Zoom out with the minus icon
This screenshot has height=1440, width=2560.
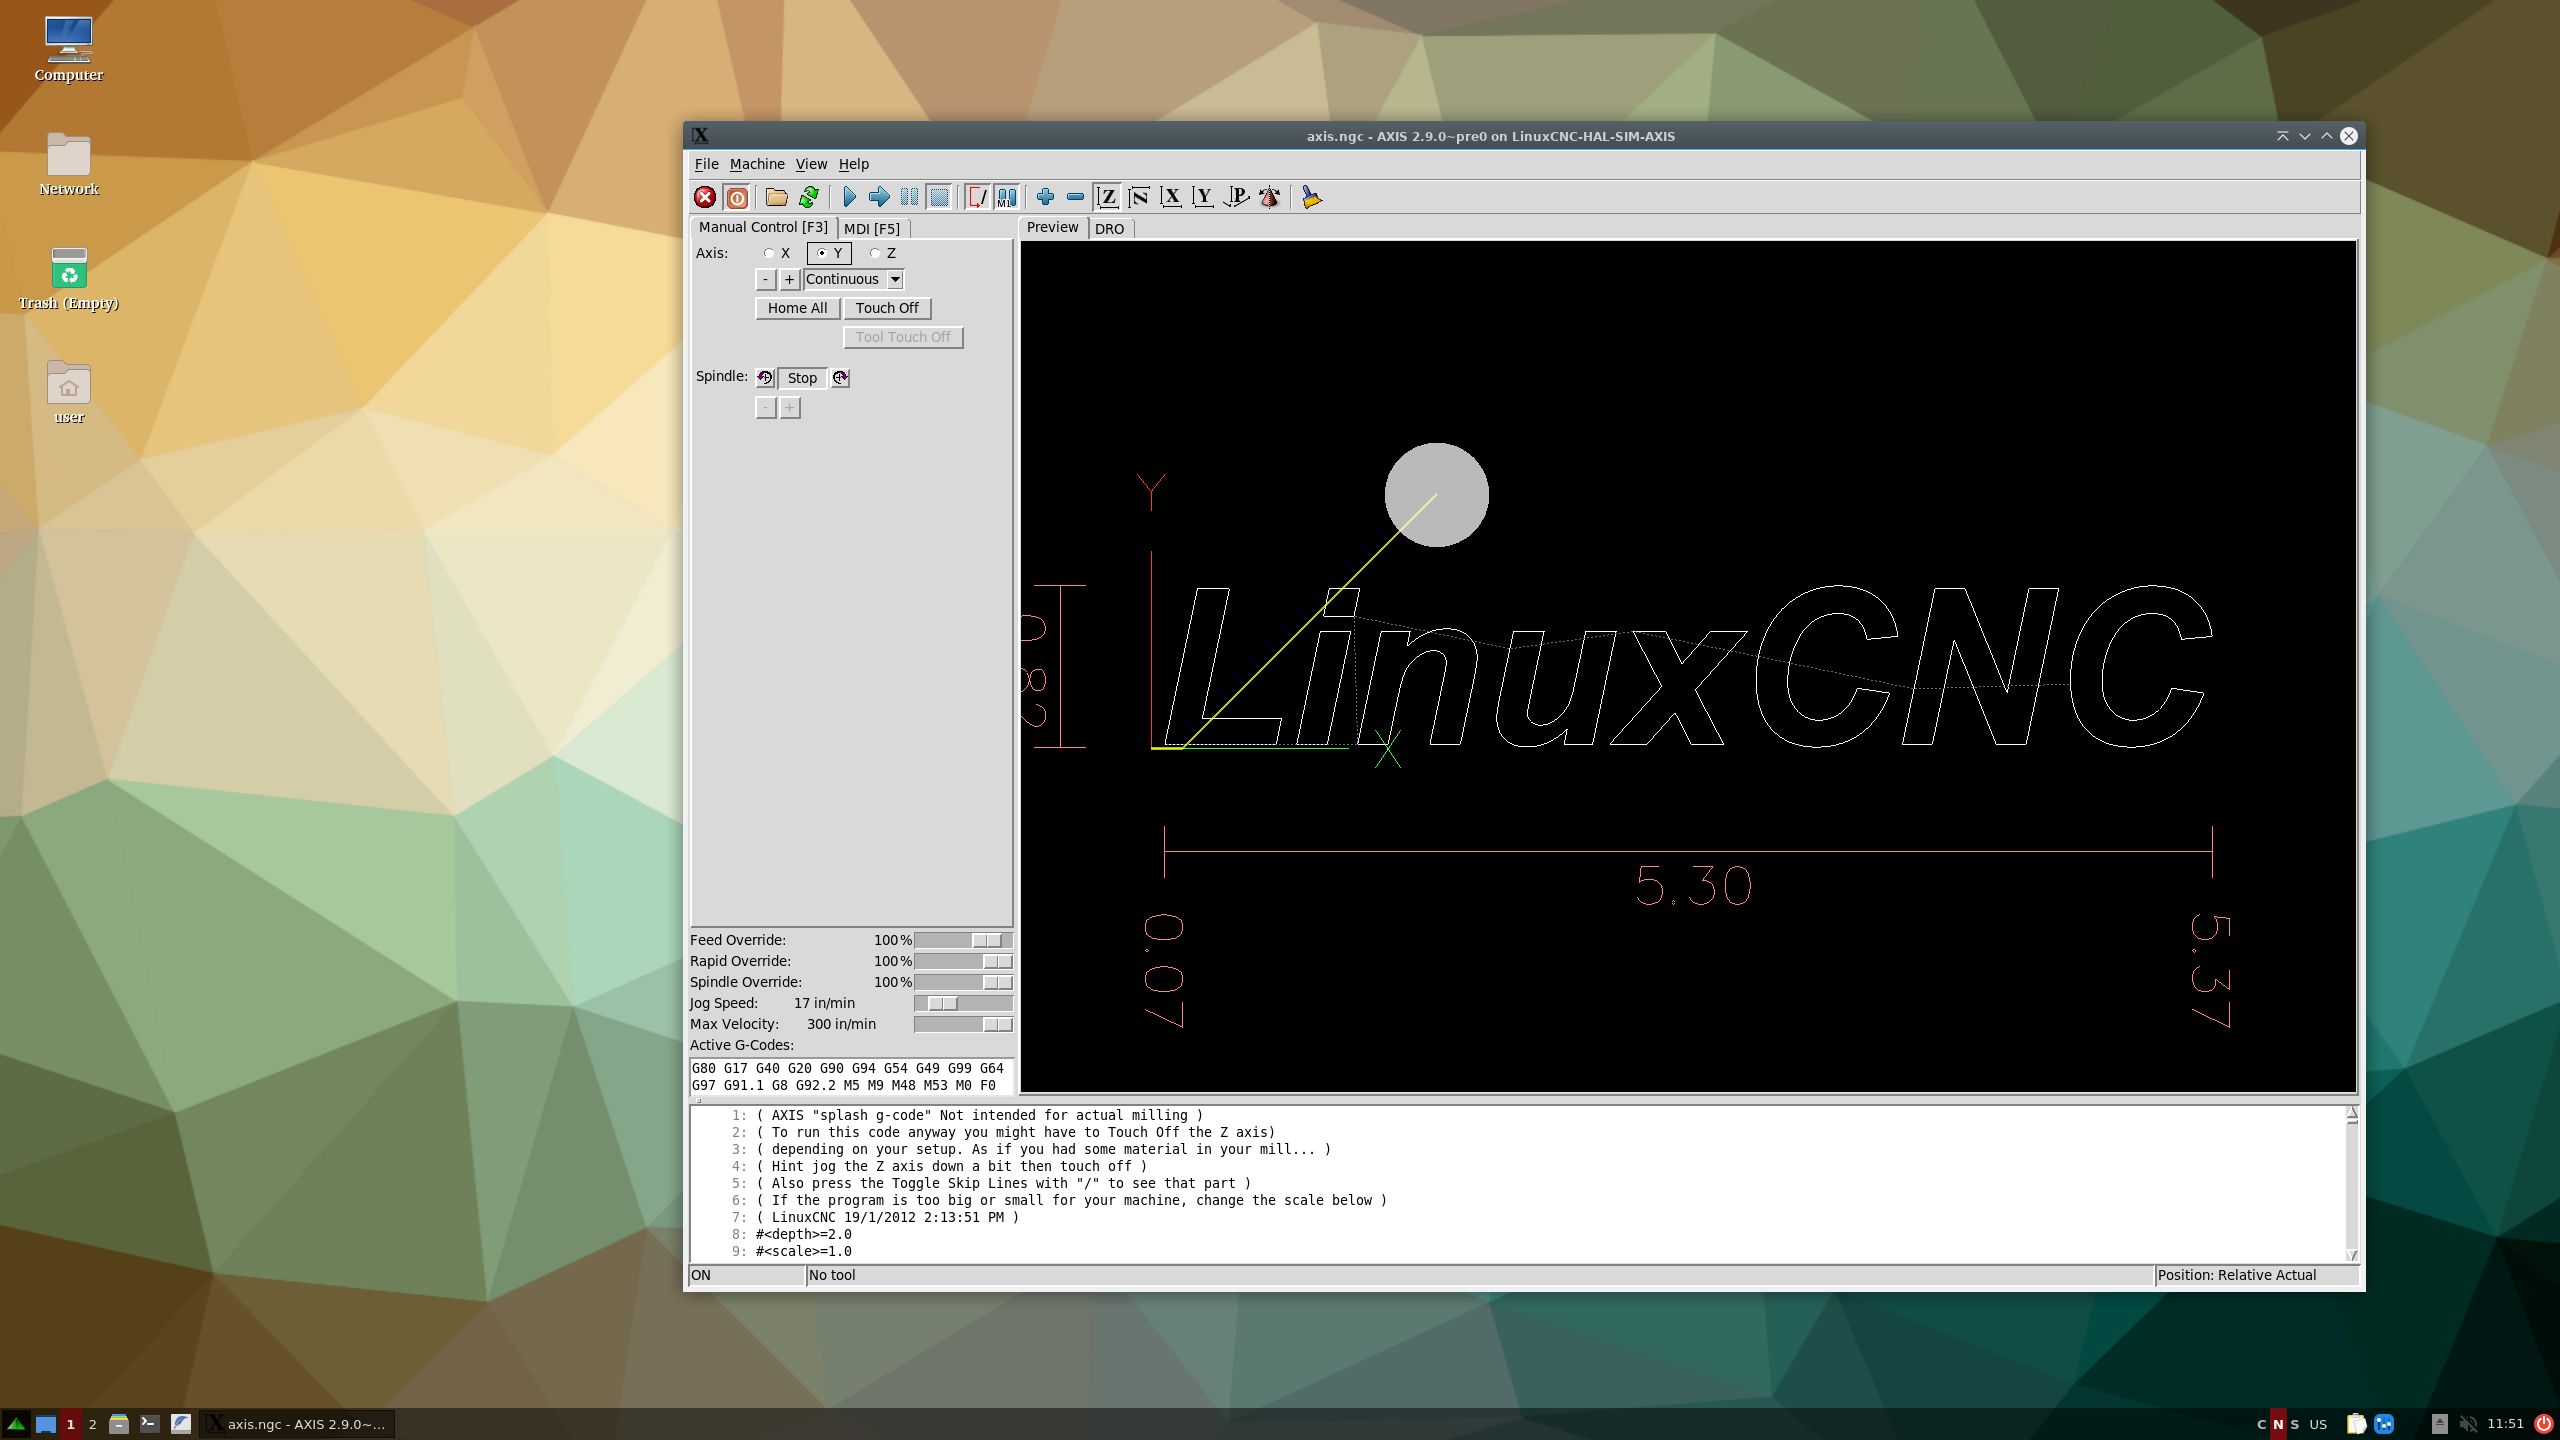click(1075, 197)
